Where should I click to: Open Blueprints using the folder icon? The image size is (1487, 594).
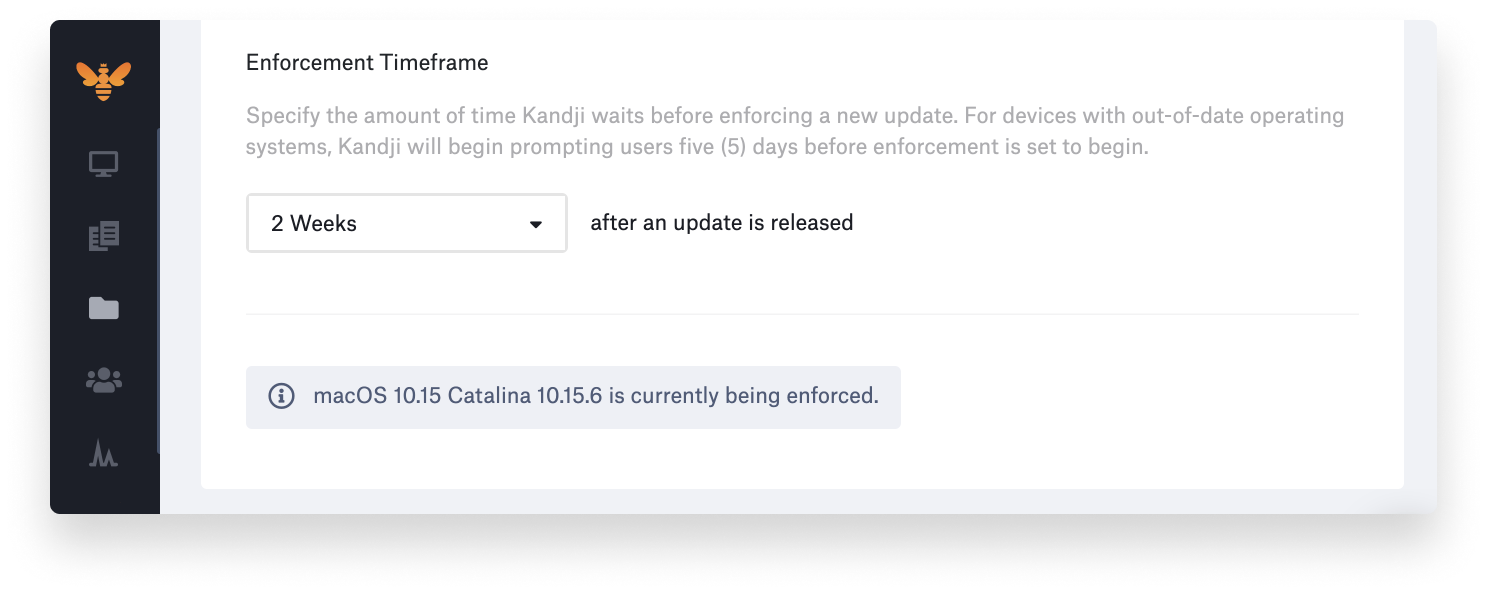click(103, 308)
